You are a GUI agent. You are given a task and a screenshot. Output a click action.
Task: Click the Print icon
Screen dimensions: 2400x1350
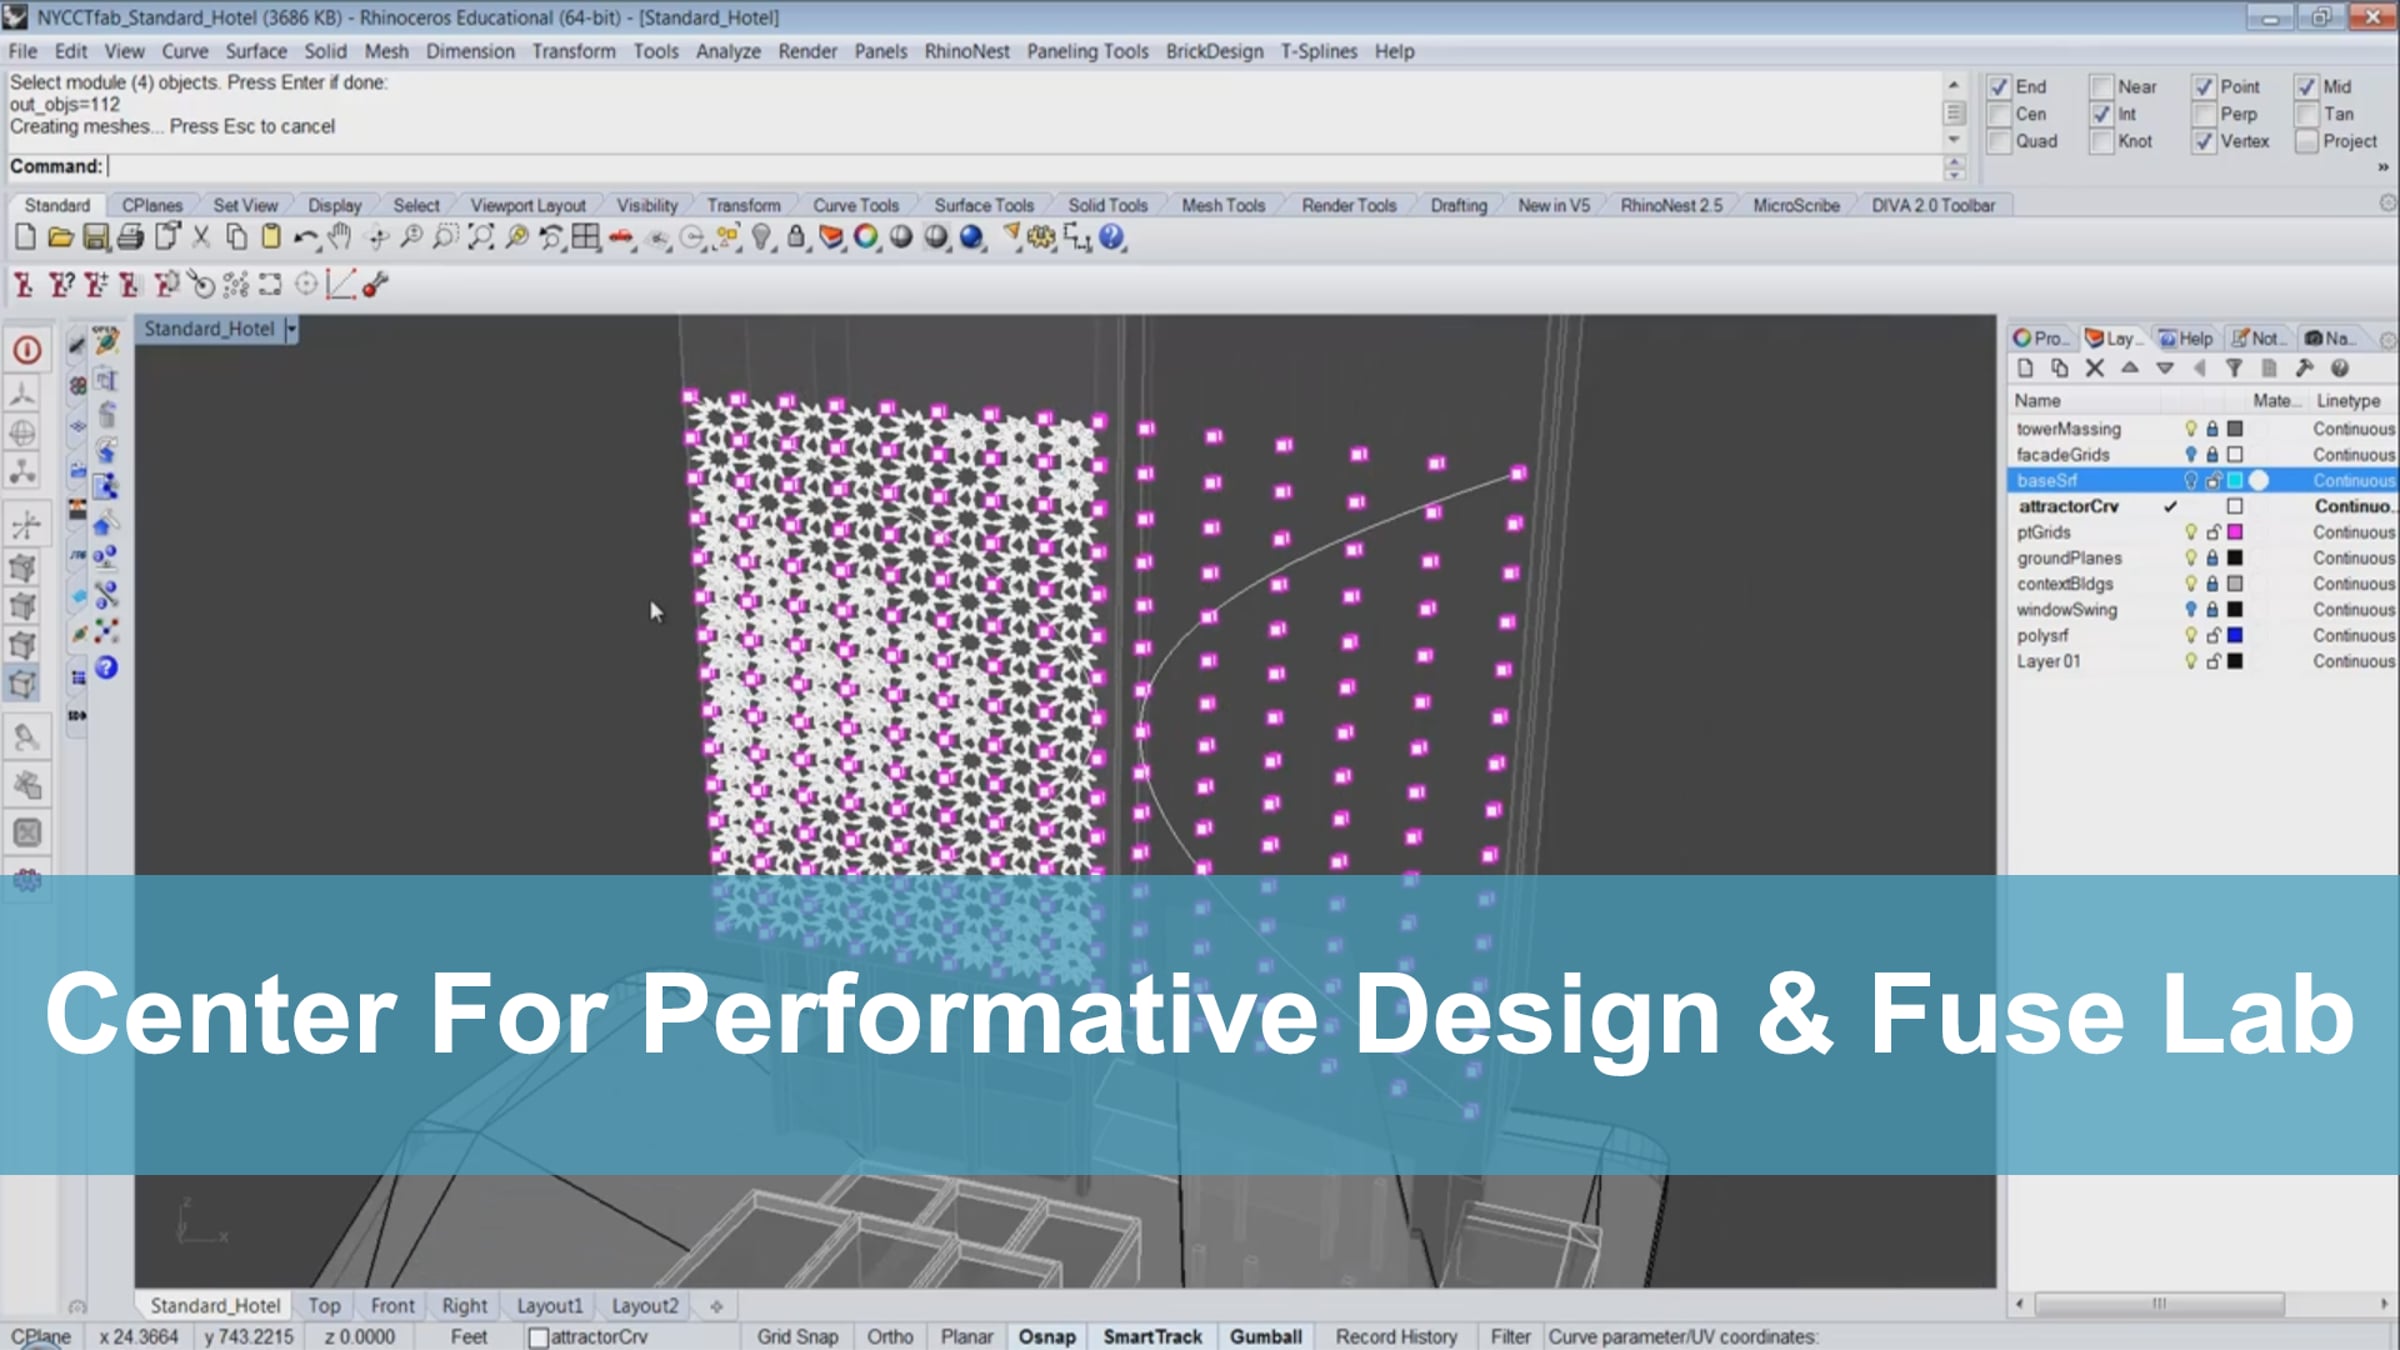[130, 238]
